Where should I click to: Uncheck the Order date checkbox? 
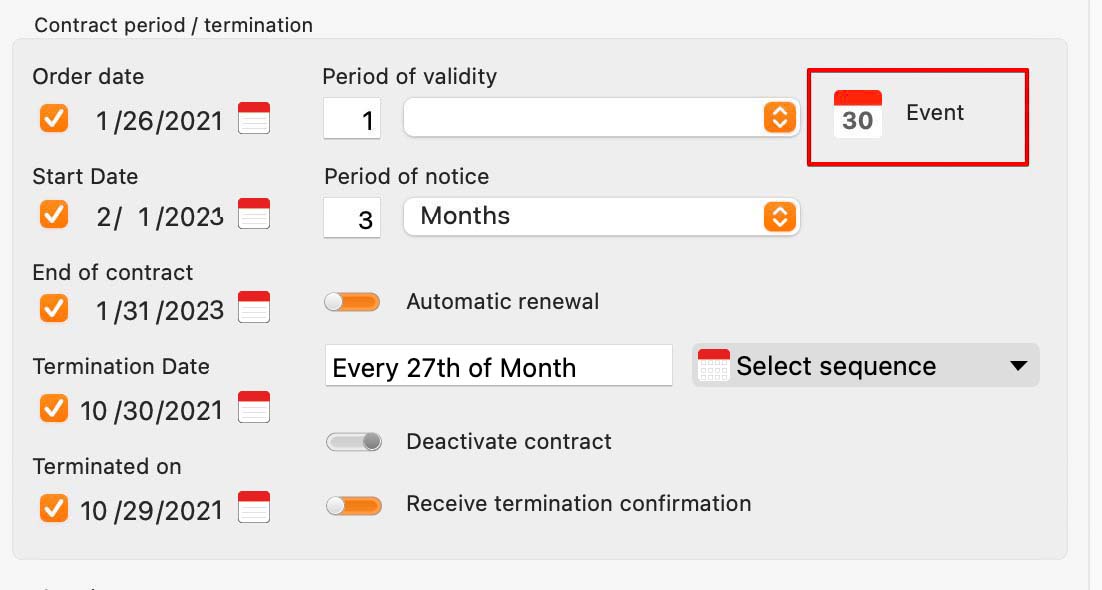54,119
